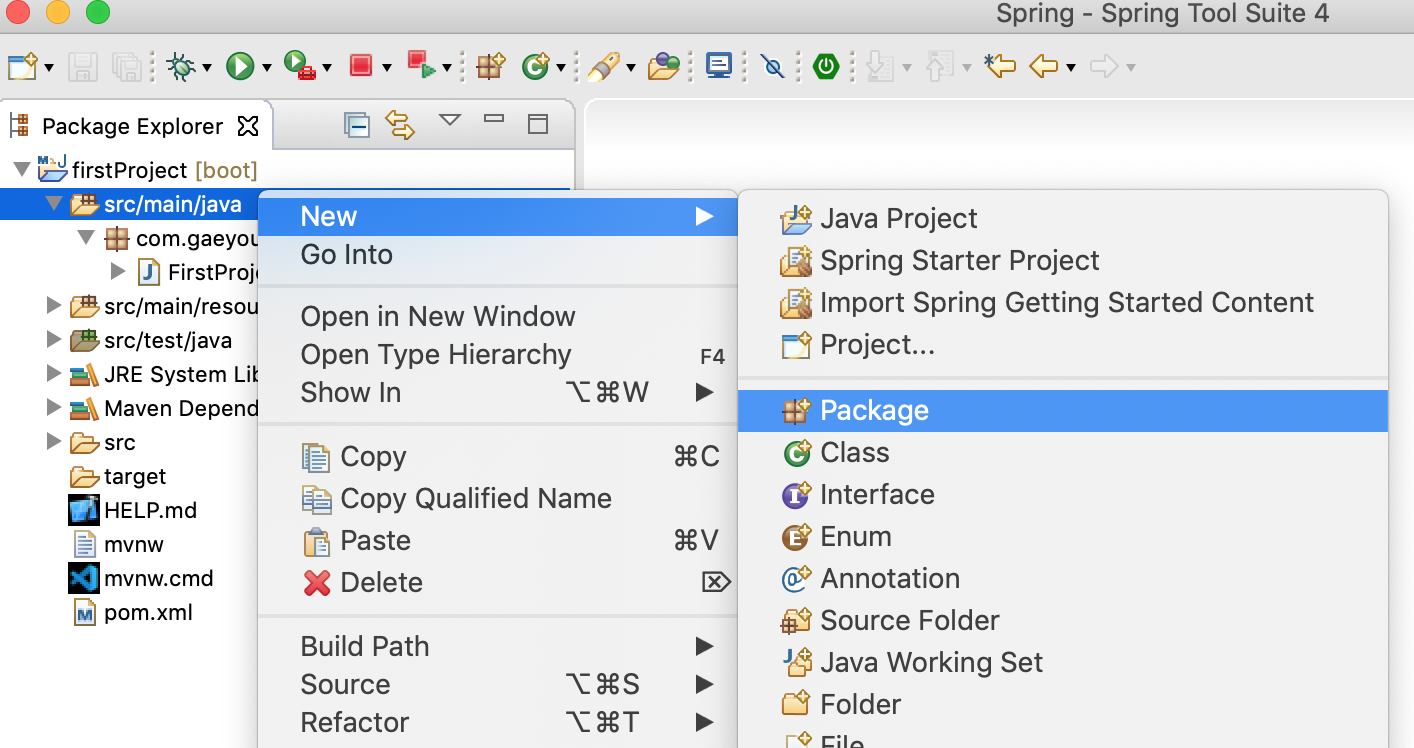The image size is (1414, 748).
Task: Click the Search flashlight icon
Action: click(603, 67)
